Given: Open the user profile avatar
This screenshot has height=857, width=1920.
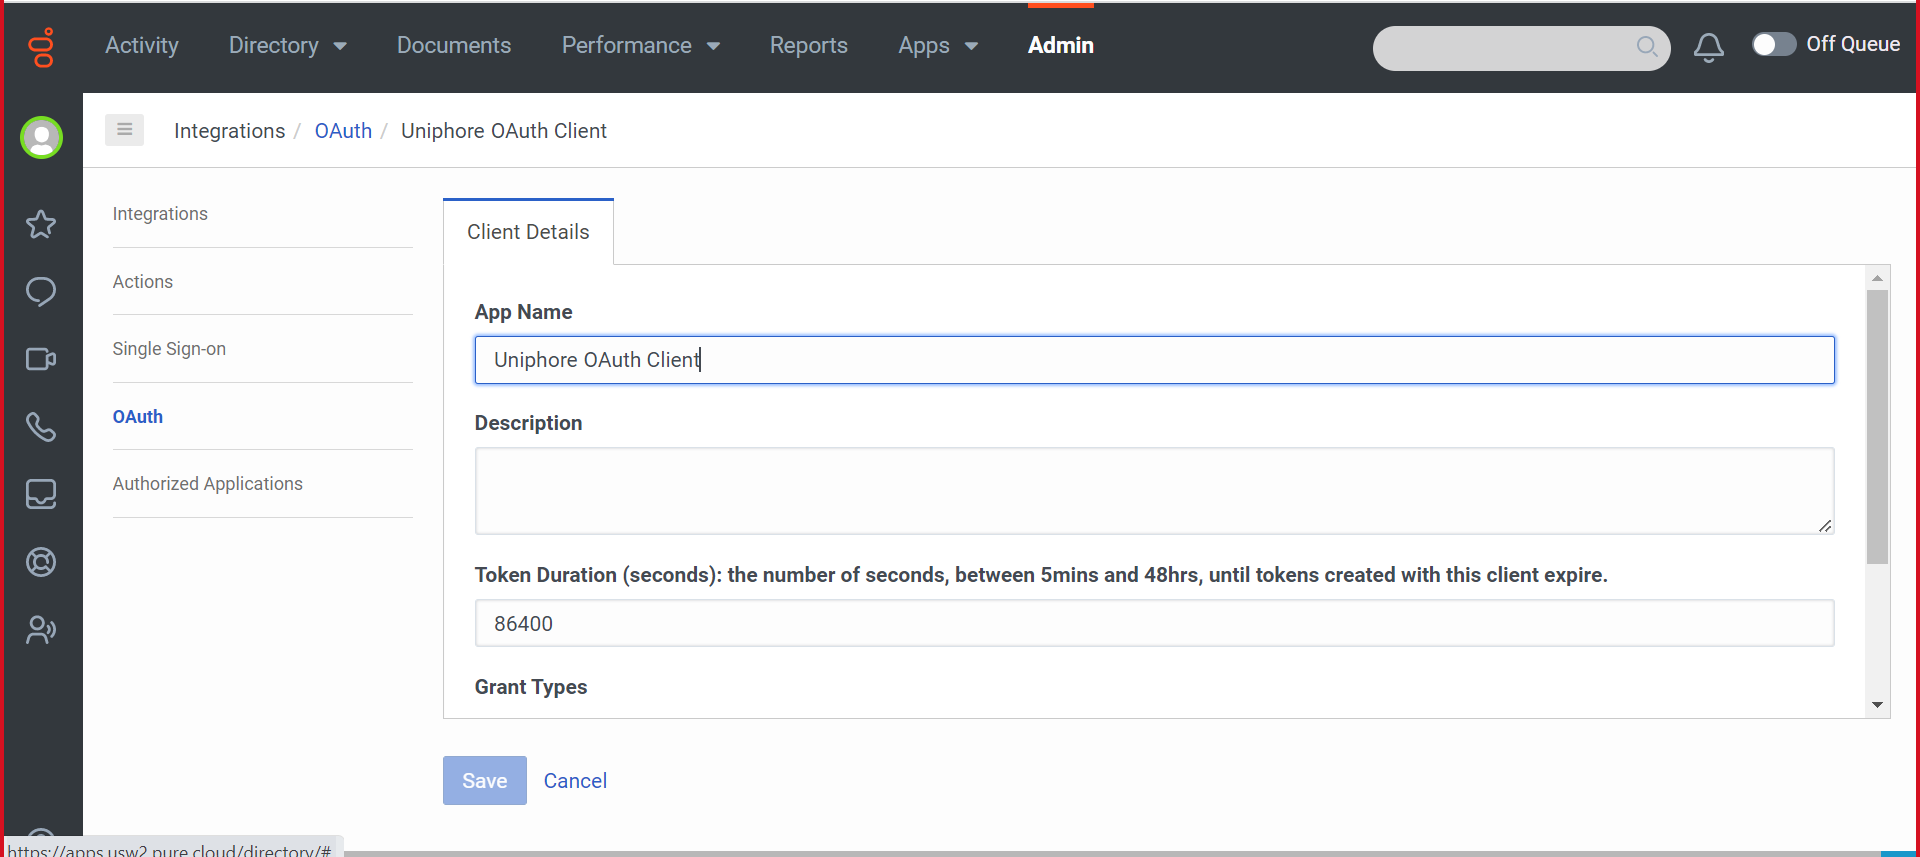Looking at the screenshot, I should (x=41, y=138).
